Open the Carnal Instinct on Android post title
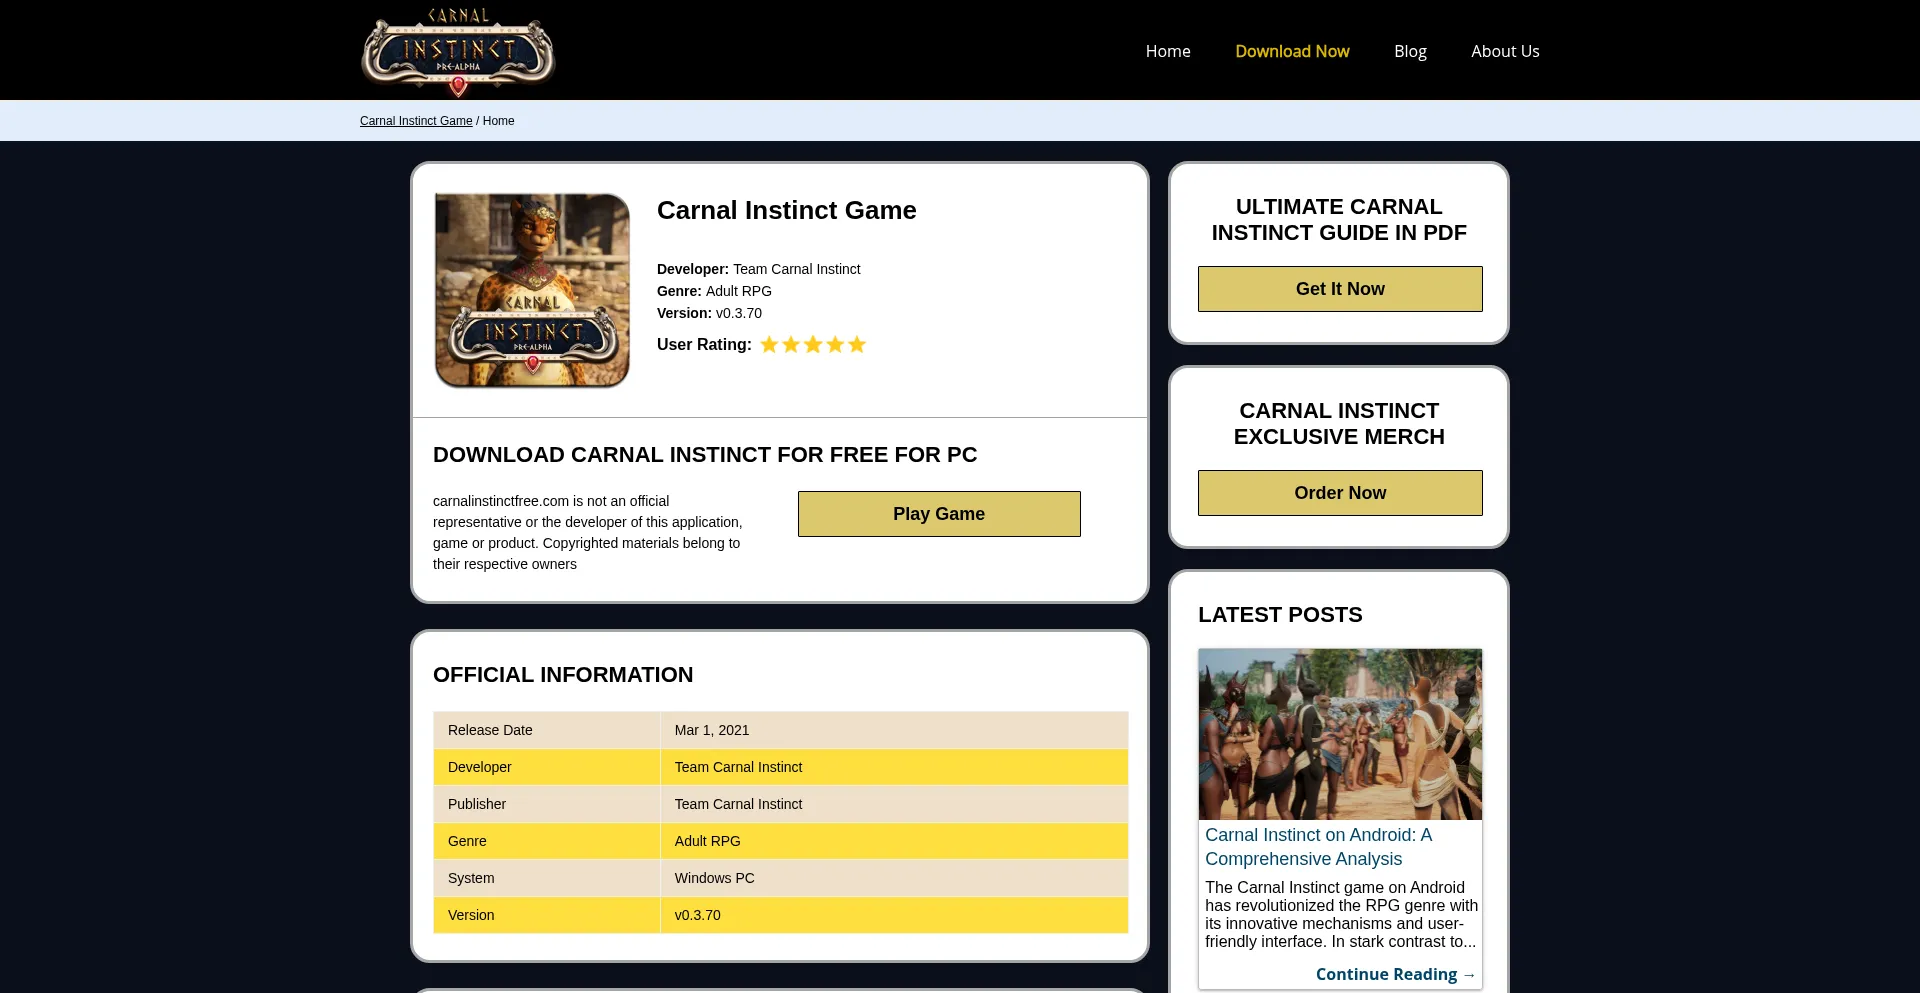The image size is (1920, 993). pos(1318,847)
